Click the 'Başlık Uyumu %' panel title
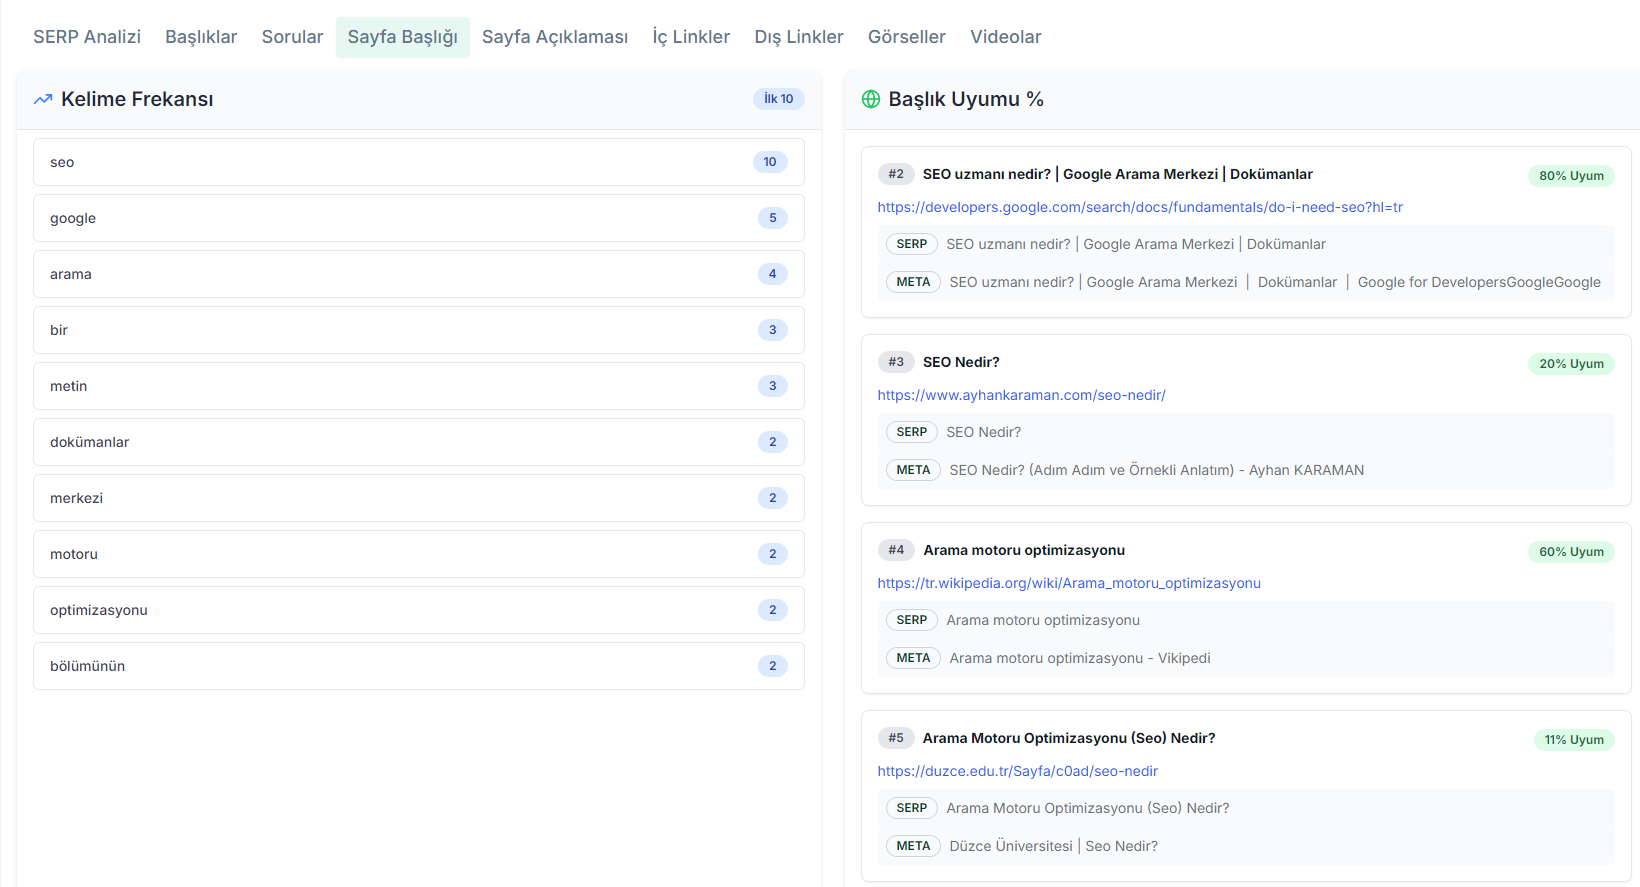 click(966, 99)
